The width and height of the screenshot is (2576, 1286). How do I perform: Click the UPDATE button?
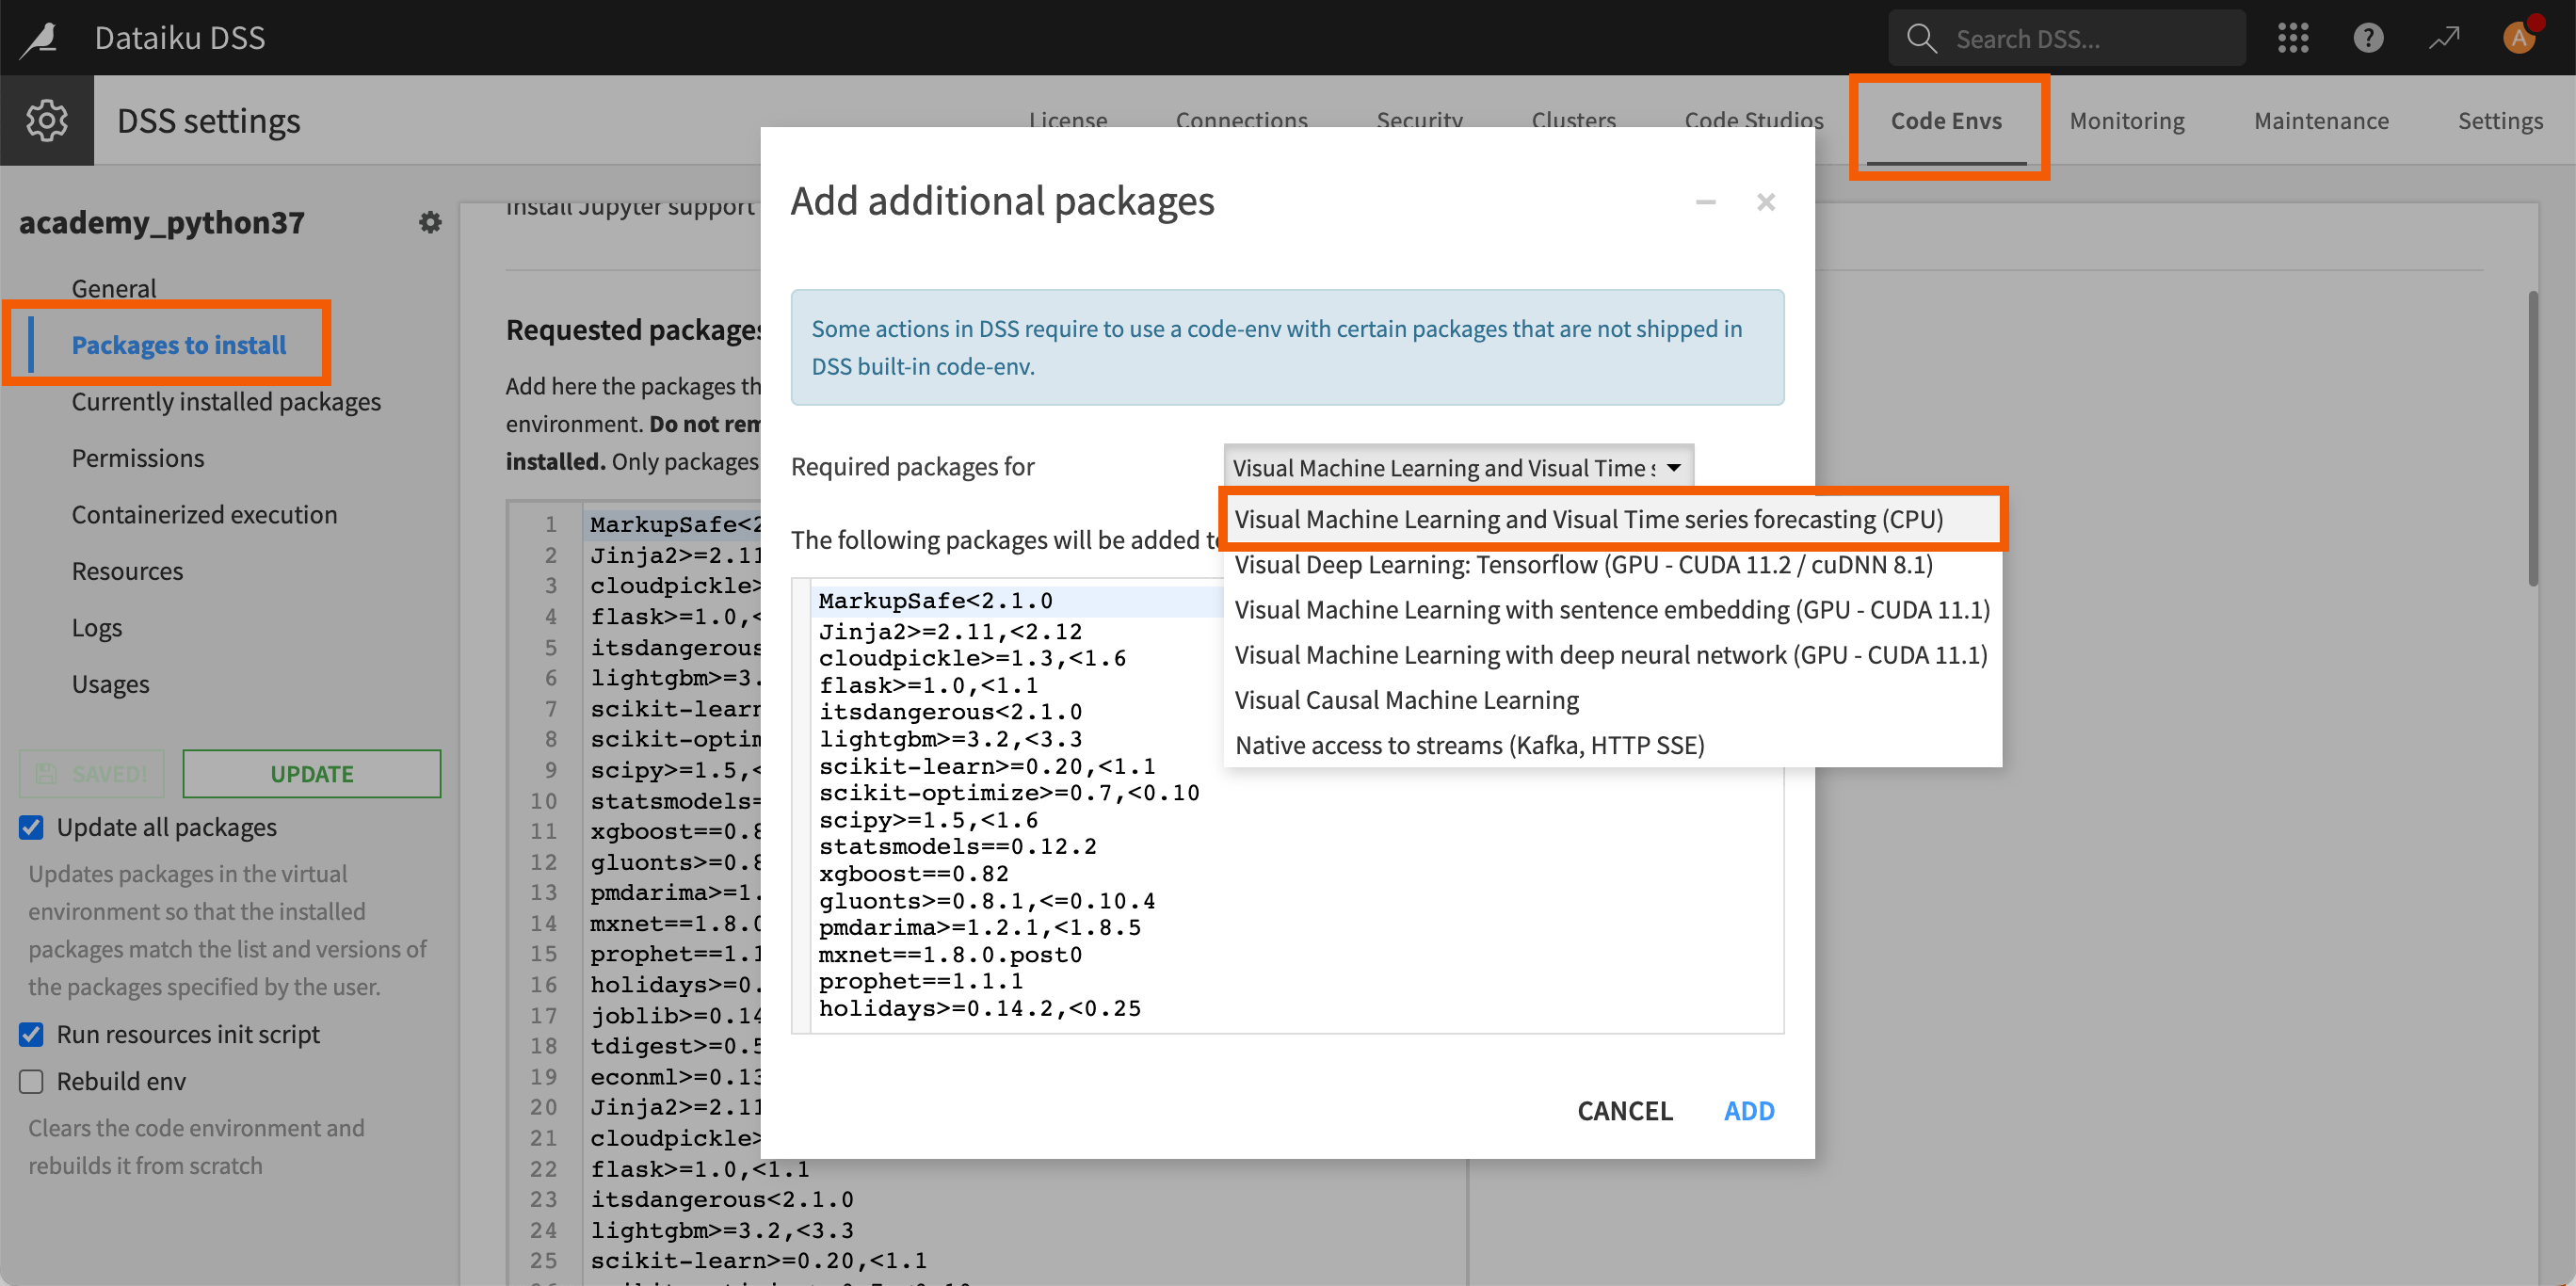[x=311, y=773]
